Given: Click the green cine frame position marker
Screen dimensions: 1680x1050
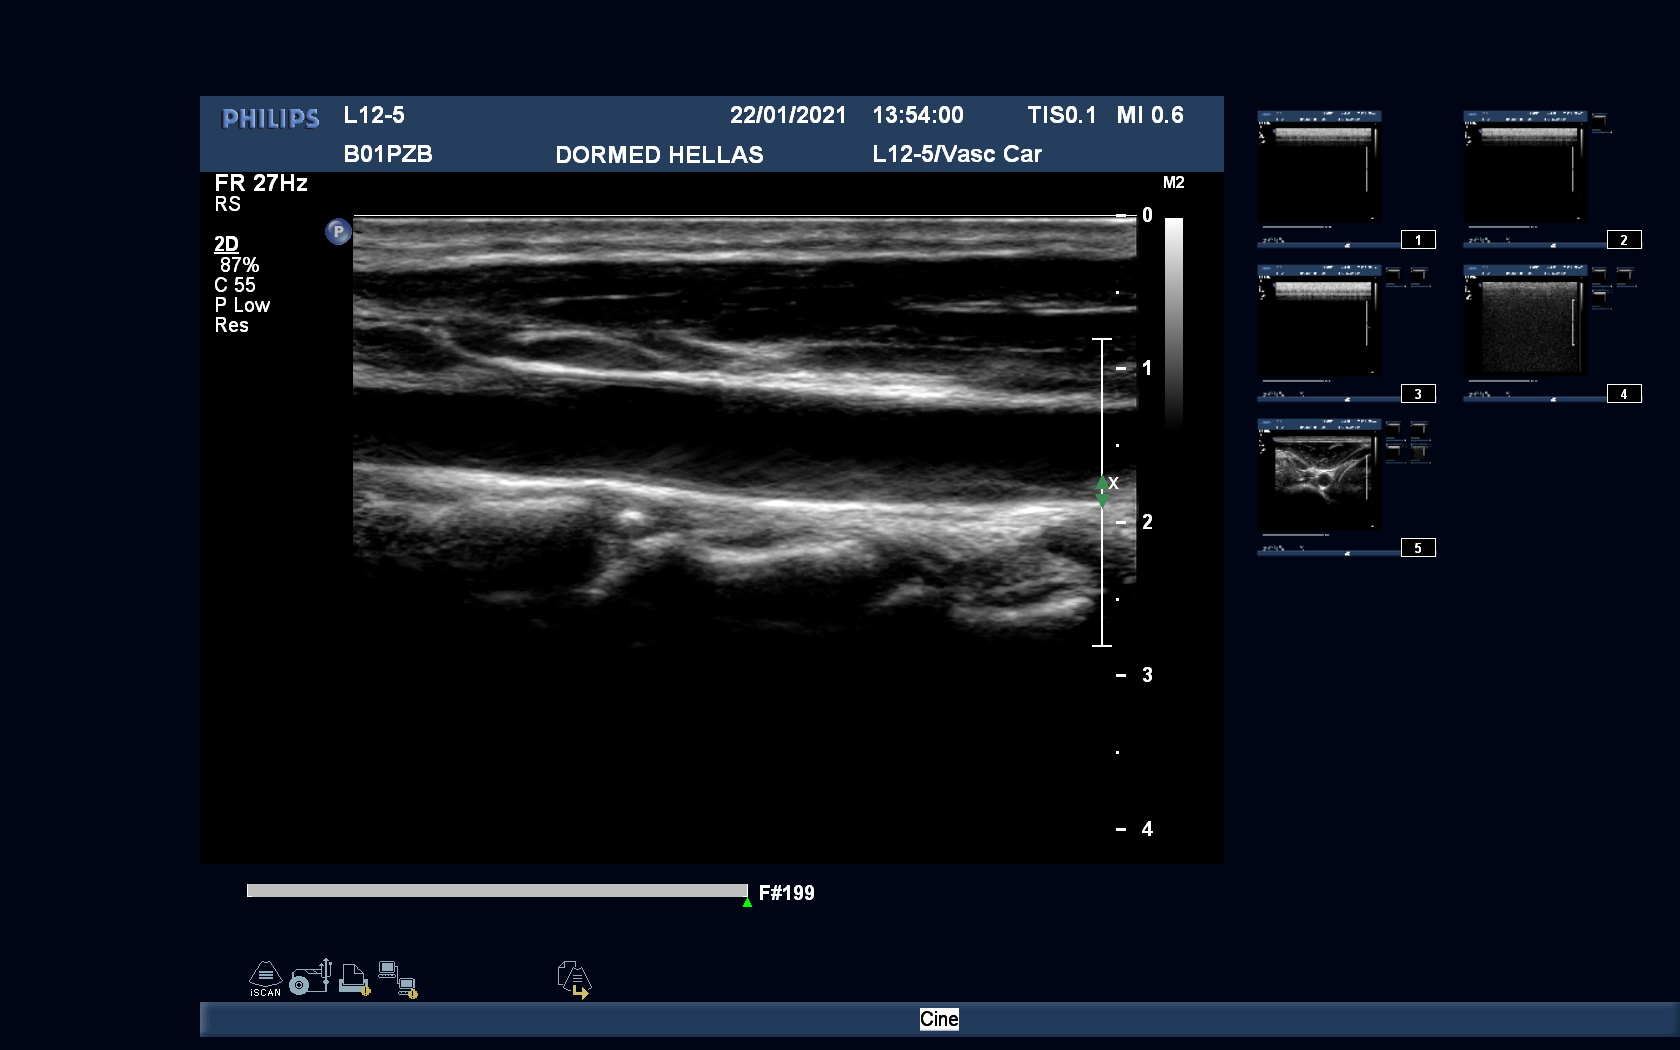Looking at the screenshot, I should click(747, 903).
